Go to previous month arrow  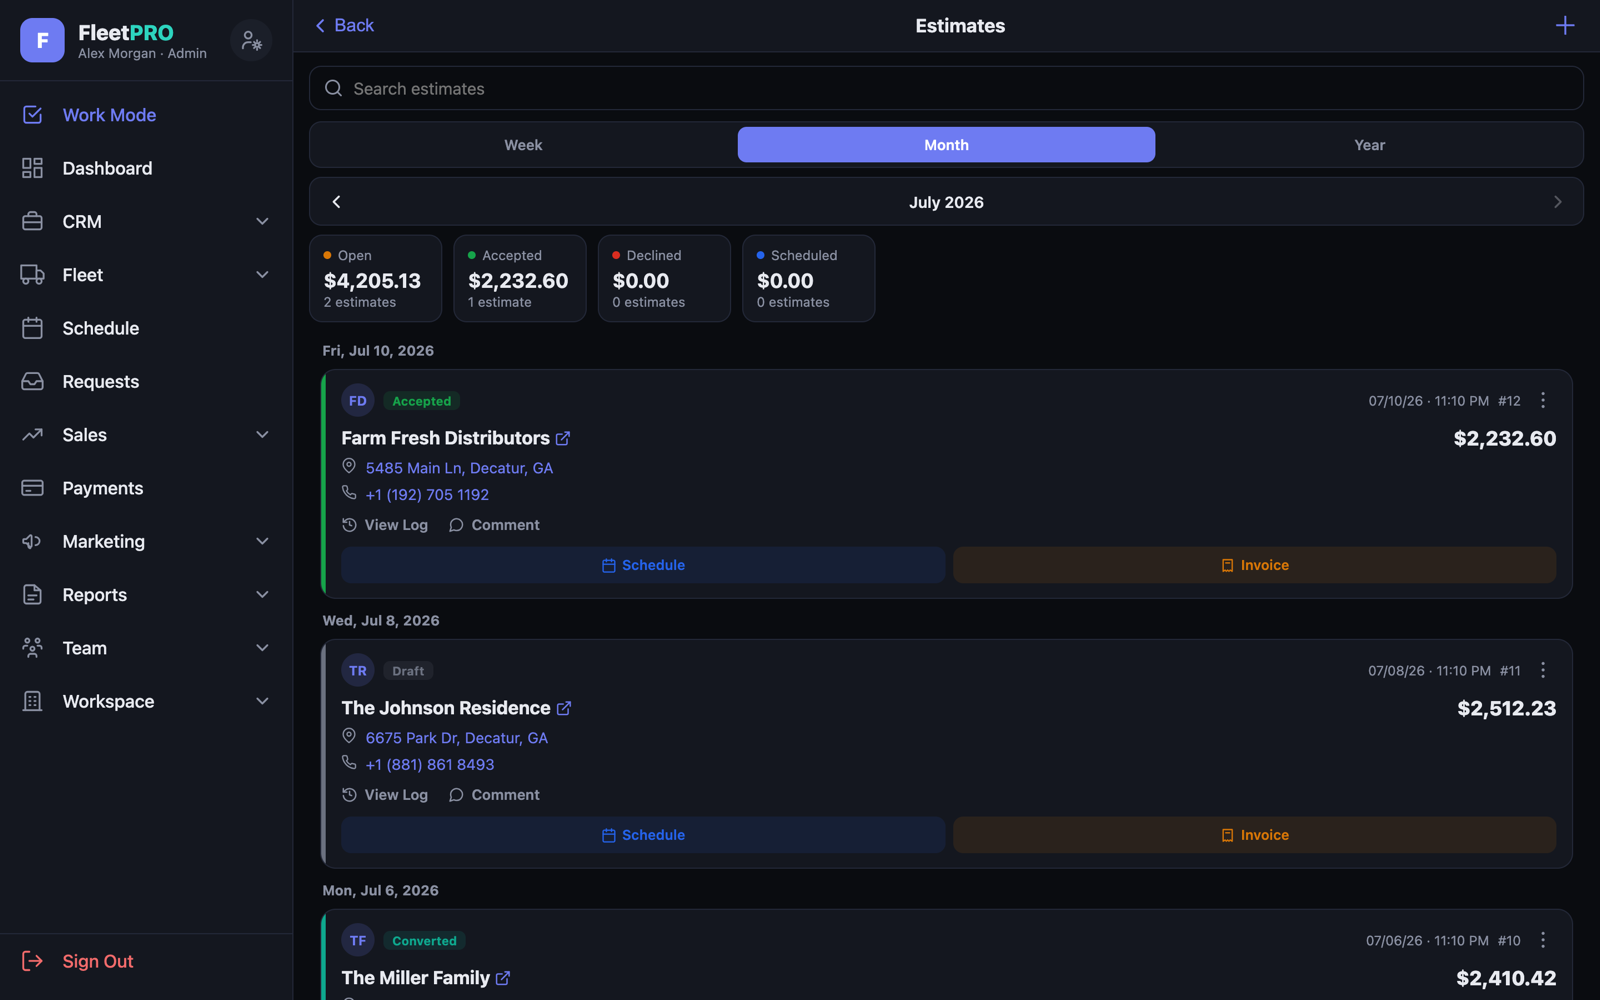pos(337,202)
